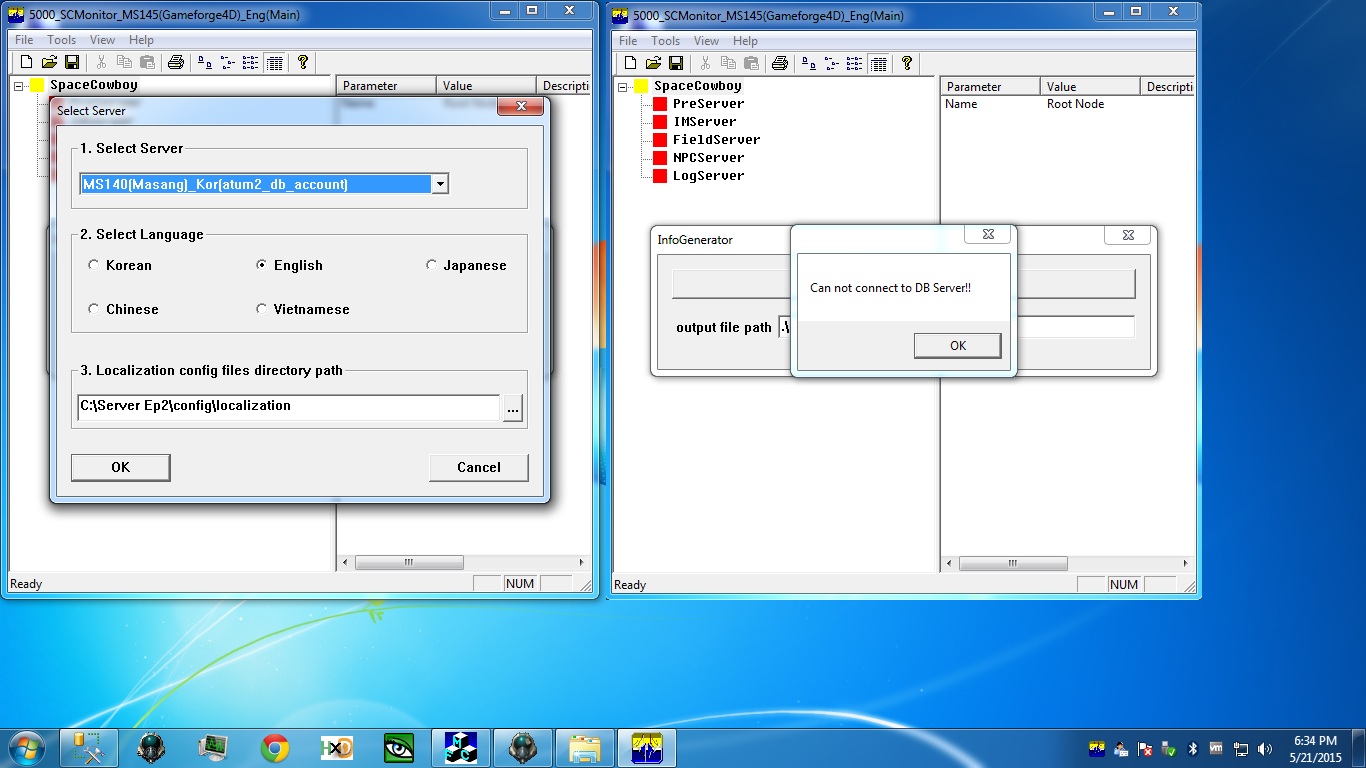Collapse the SpaceCowboy root node in the left window
This screenshot has width=1366, height=768.
(x=19, y=86)
